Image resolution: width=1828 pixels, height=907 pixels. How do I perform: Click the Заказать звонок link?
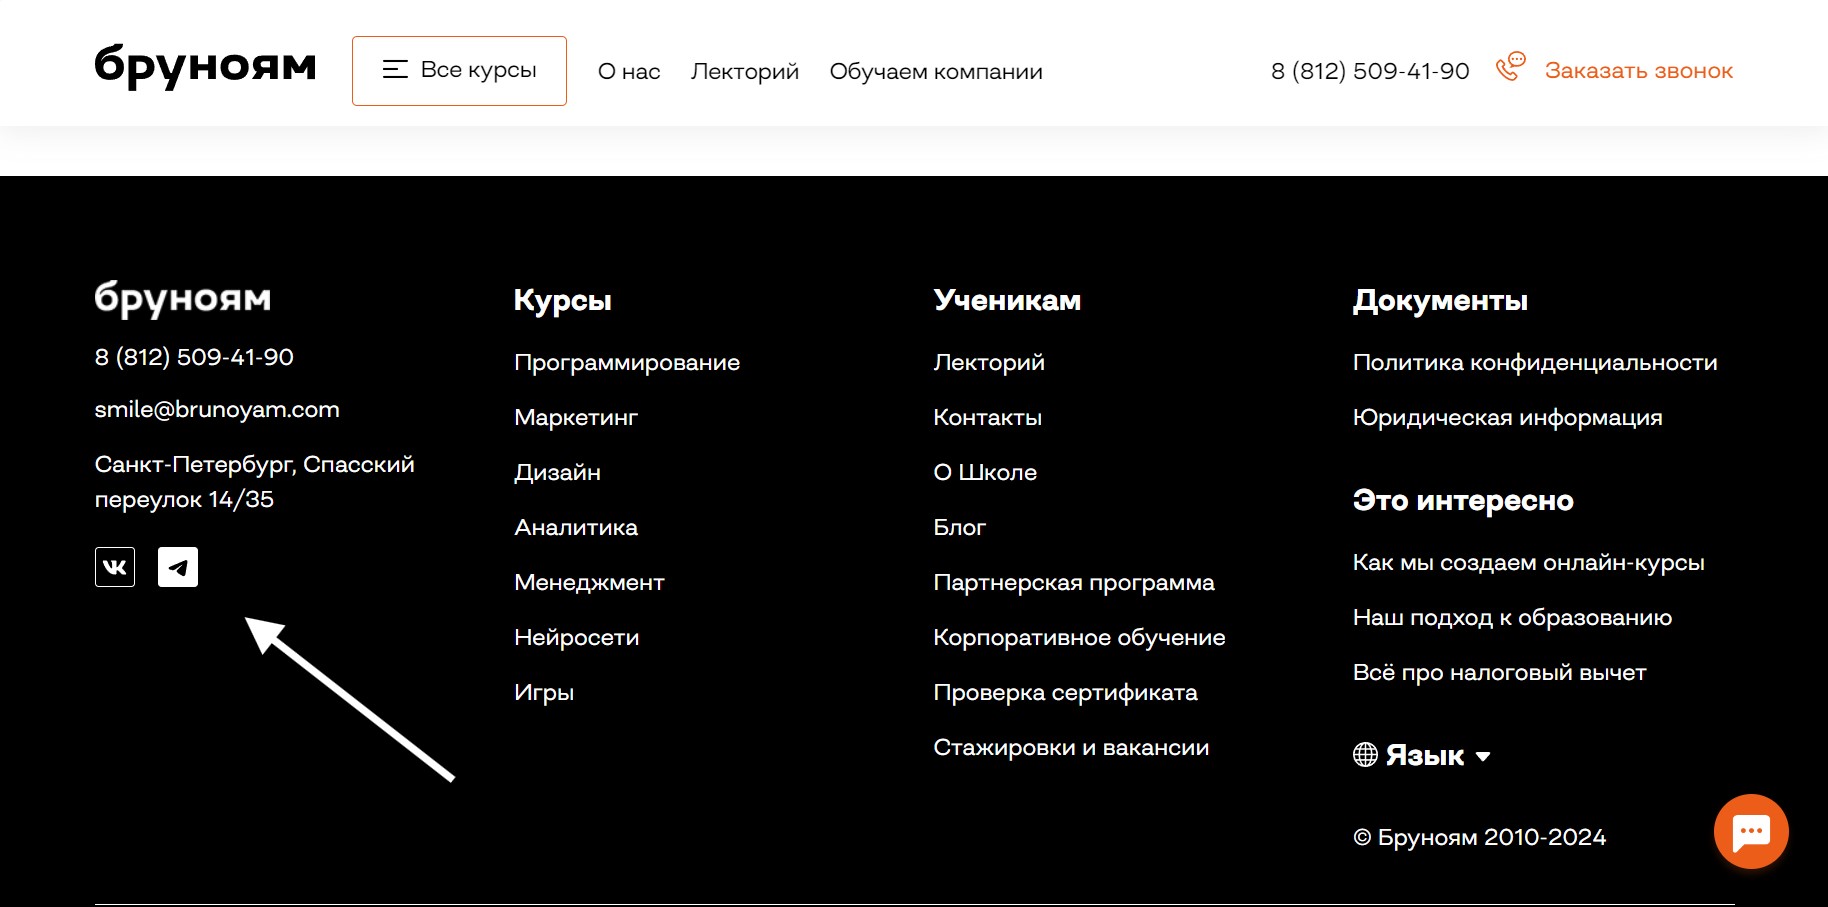pyautogui.click(x=1639, y=71)
